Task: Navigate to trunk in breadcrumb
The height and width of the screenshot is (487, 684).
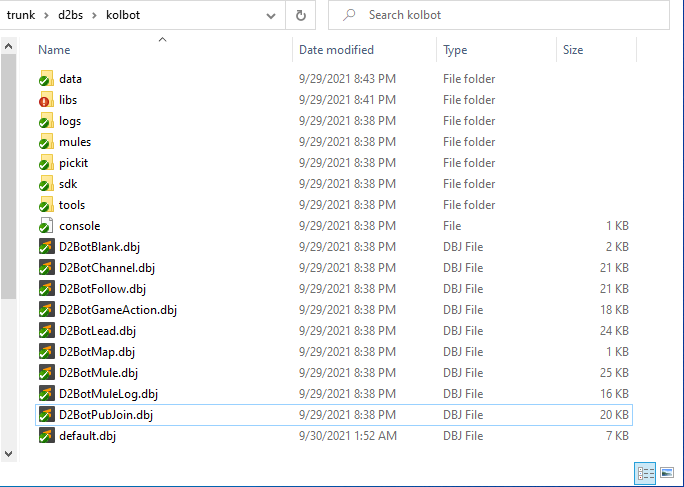Action: click(x=21, y=15)
